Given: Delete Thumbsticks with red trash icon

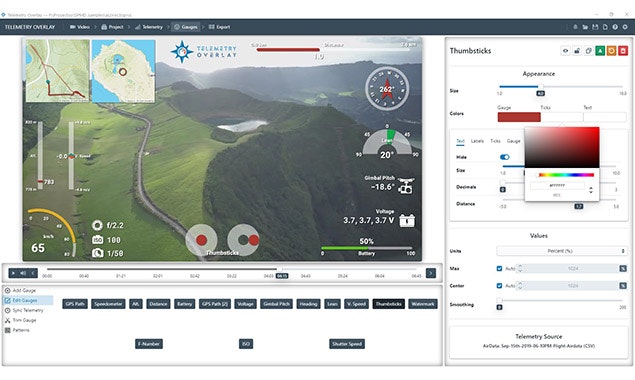Looking at the screenshot, I should (623, 51).
